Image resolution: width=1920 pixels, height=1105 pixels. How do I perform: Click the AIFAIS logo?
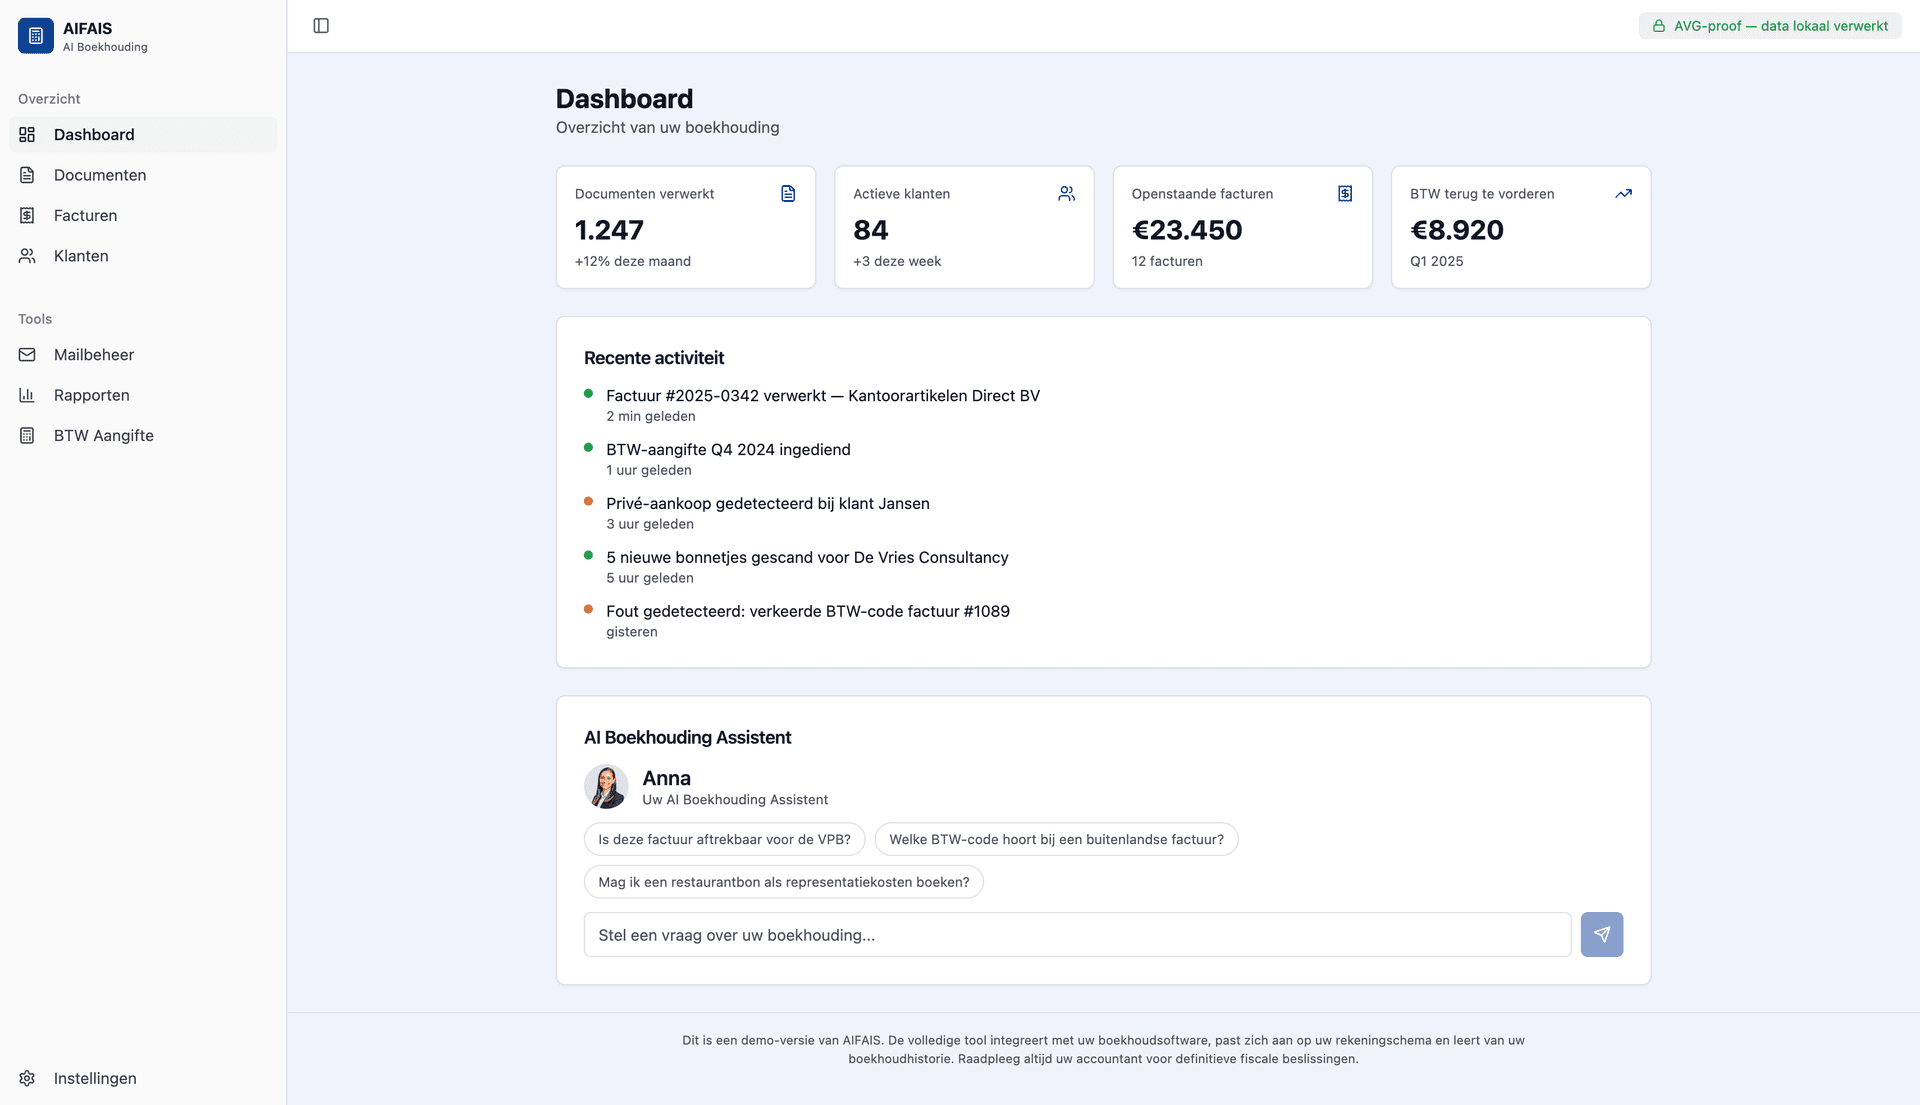click(x=35, y=35)
